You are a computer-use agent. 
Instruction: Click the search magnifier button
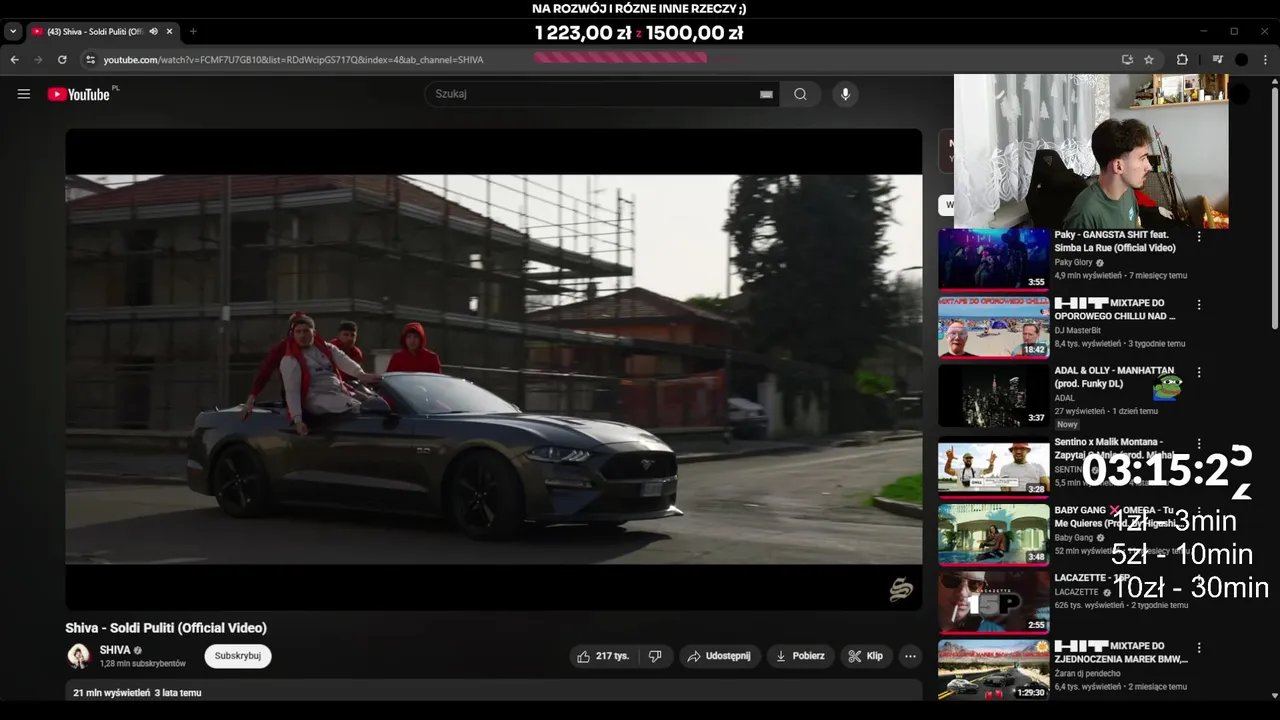click(800, 94)
